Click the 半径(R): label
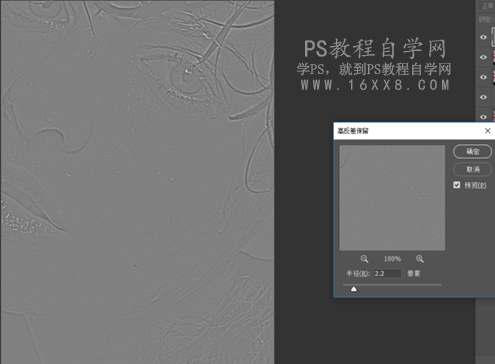 (358, 273)
